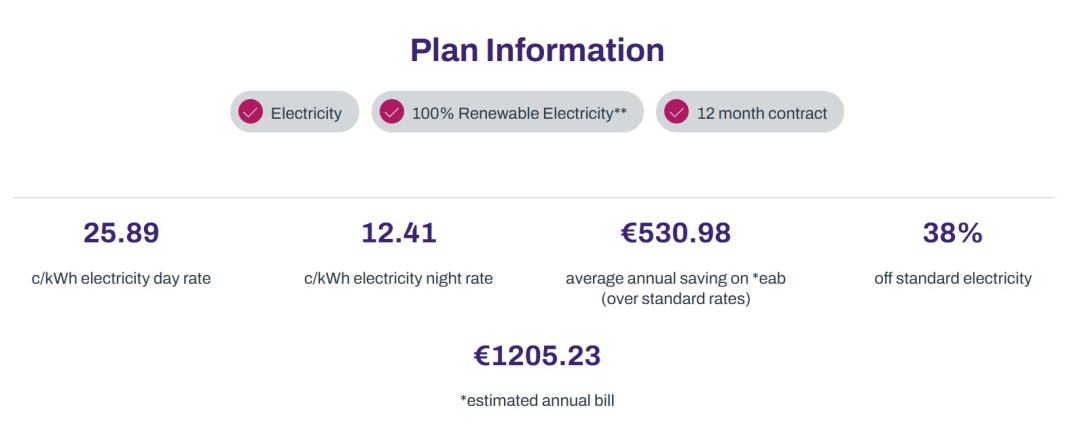Click the checkmark icon beside 100% Renewable Electricity
Image resolution: width=1084 pixels, height=429 pixels.
392,112
